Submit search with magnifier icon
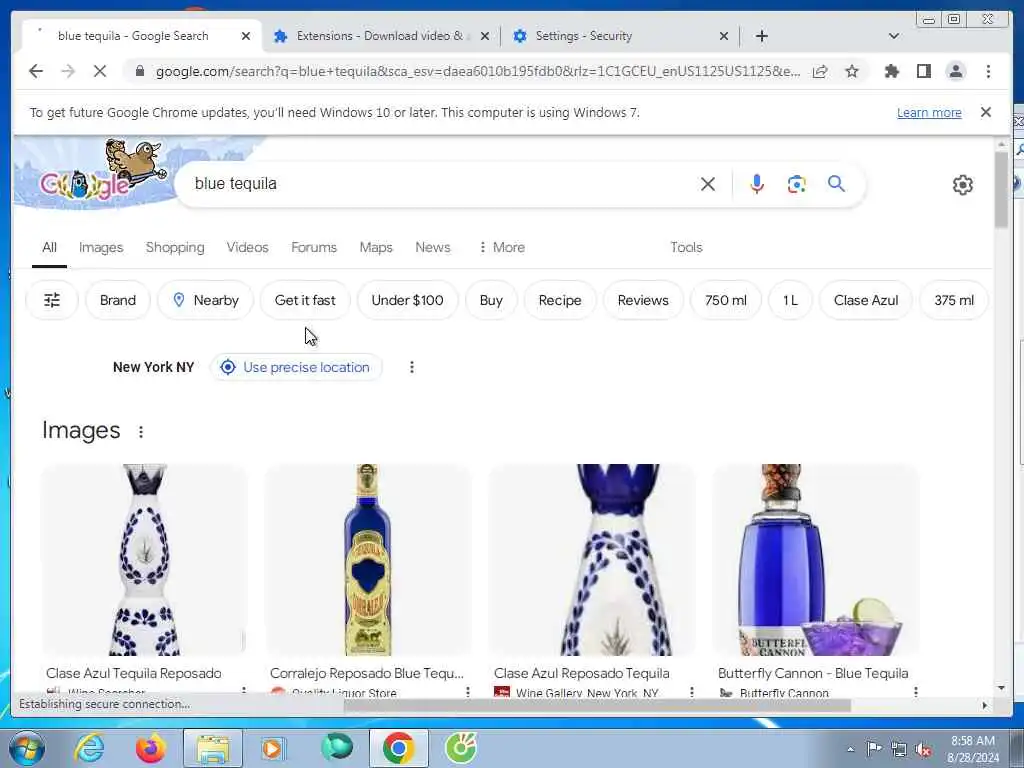Screen dimensions: 1024x768 836,184
